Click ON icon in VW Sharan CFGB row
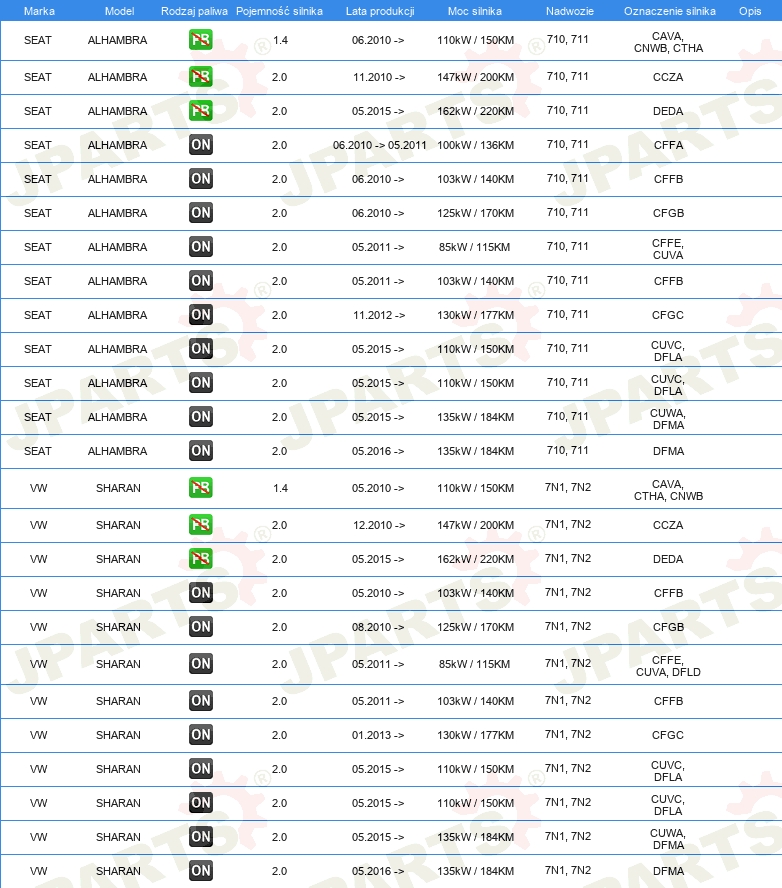Image resolution: width=782 pixels, height=888 pixels. (x=200, y=626)
